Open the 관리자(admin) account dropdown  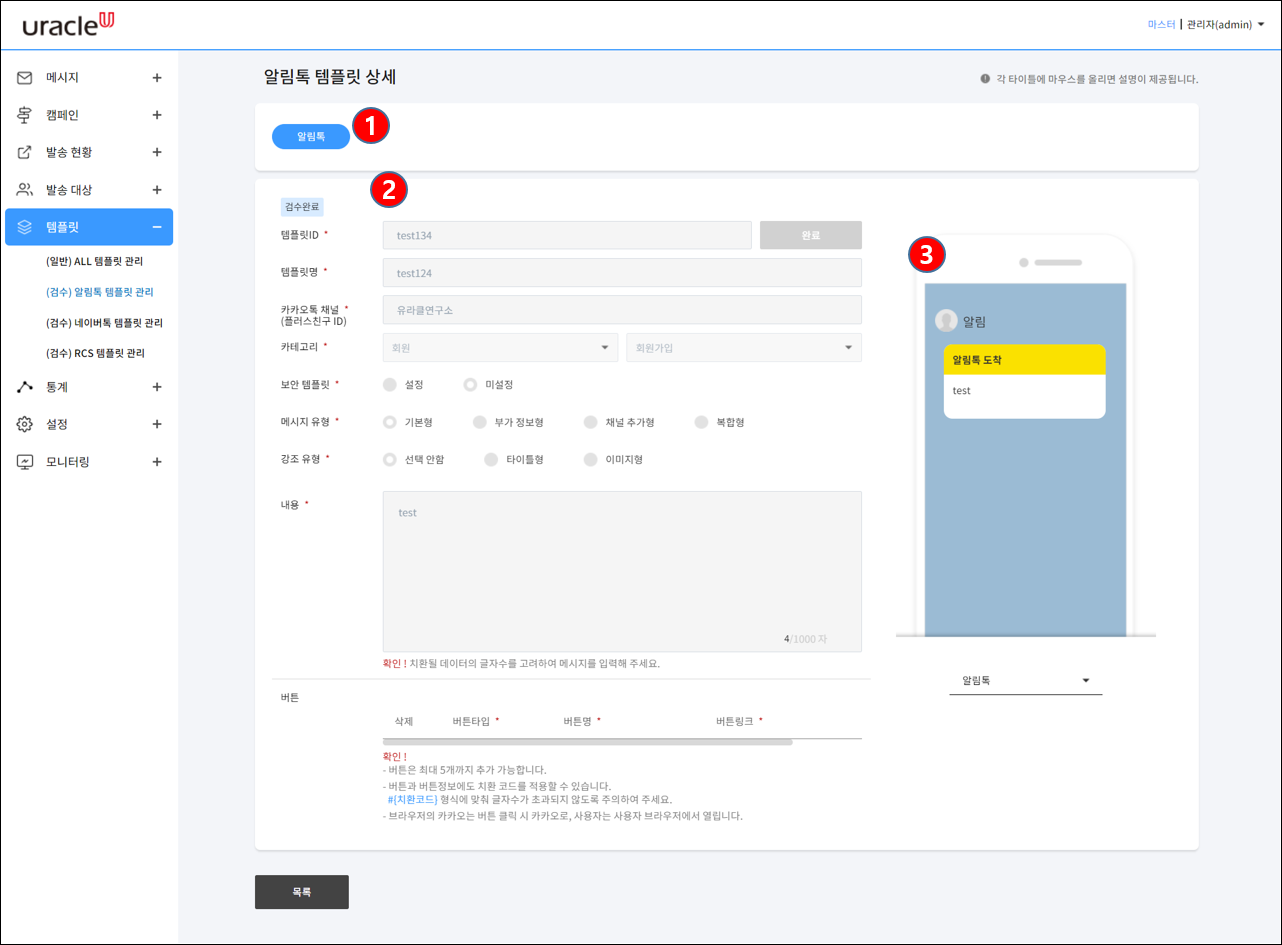1225,24
